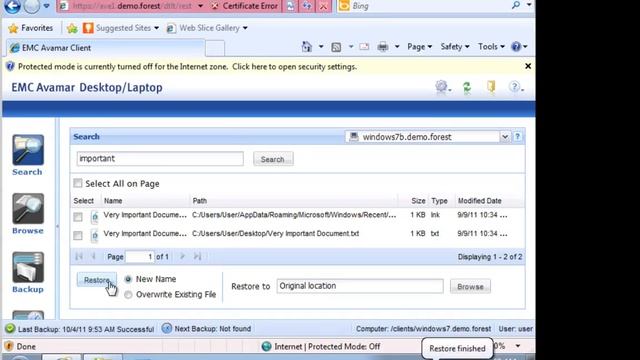Click the yellow bookmark icon in Avamar header
This screenshot has height=360, width=640.
(491, 87)
